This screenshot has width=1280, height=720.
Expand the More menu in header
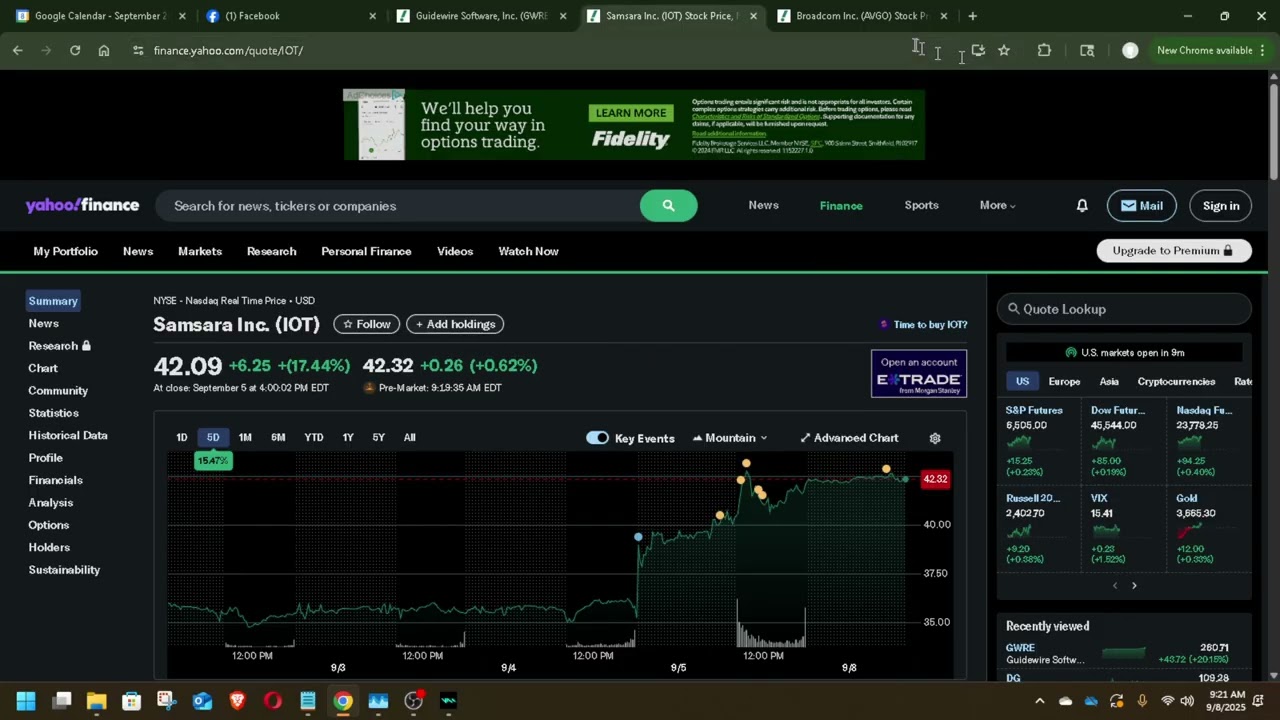(x=998, y=205)
